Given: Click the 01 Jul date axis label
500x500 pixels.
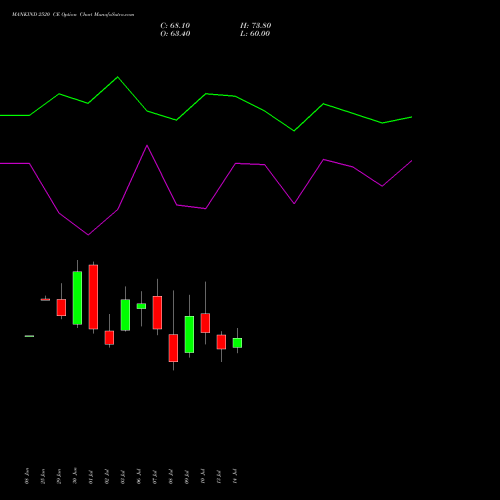Looking at the screenshot, I should [x=91, y=476].
